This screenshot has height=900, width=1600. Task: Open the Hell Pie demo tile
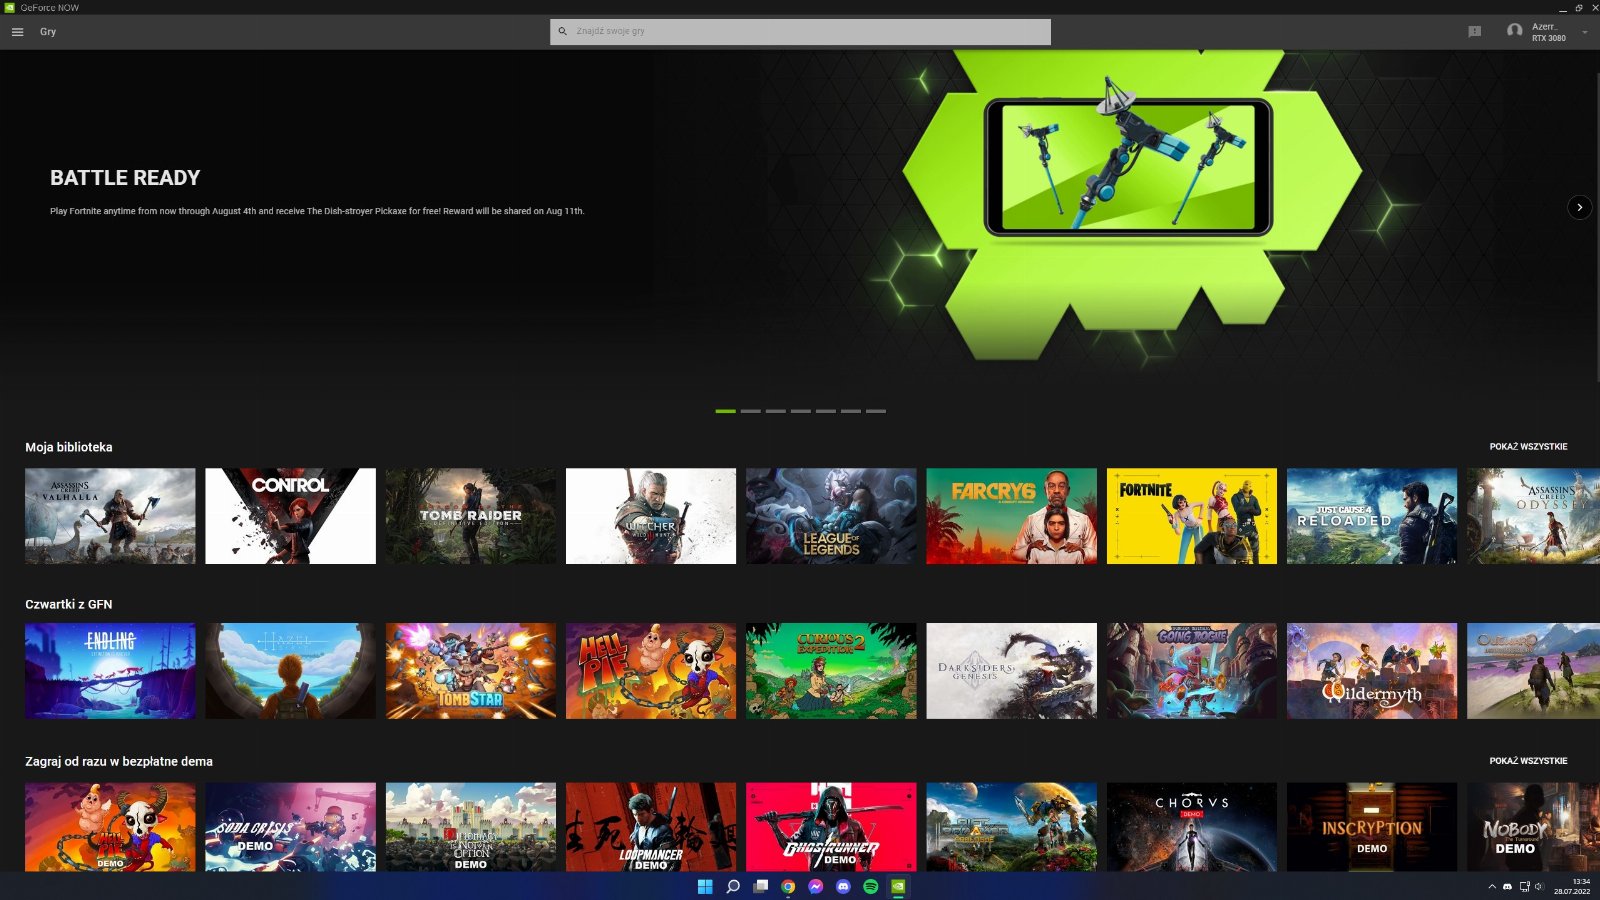(x=110, y=827)
